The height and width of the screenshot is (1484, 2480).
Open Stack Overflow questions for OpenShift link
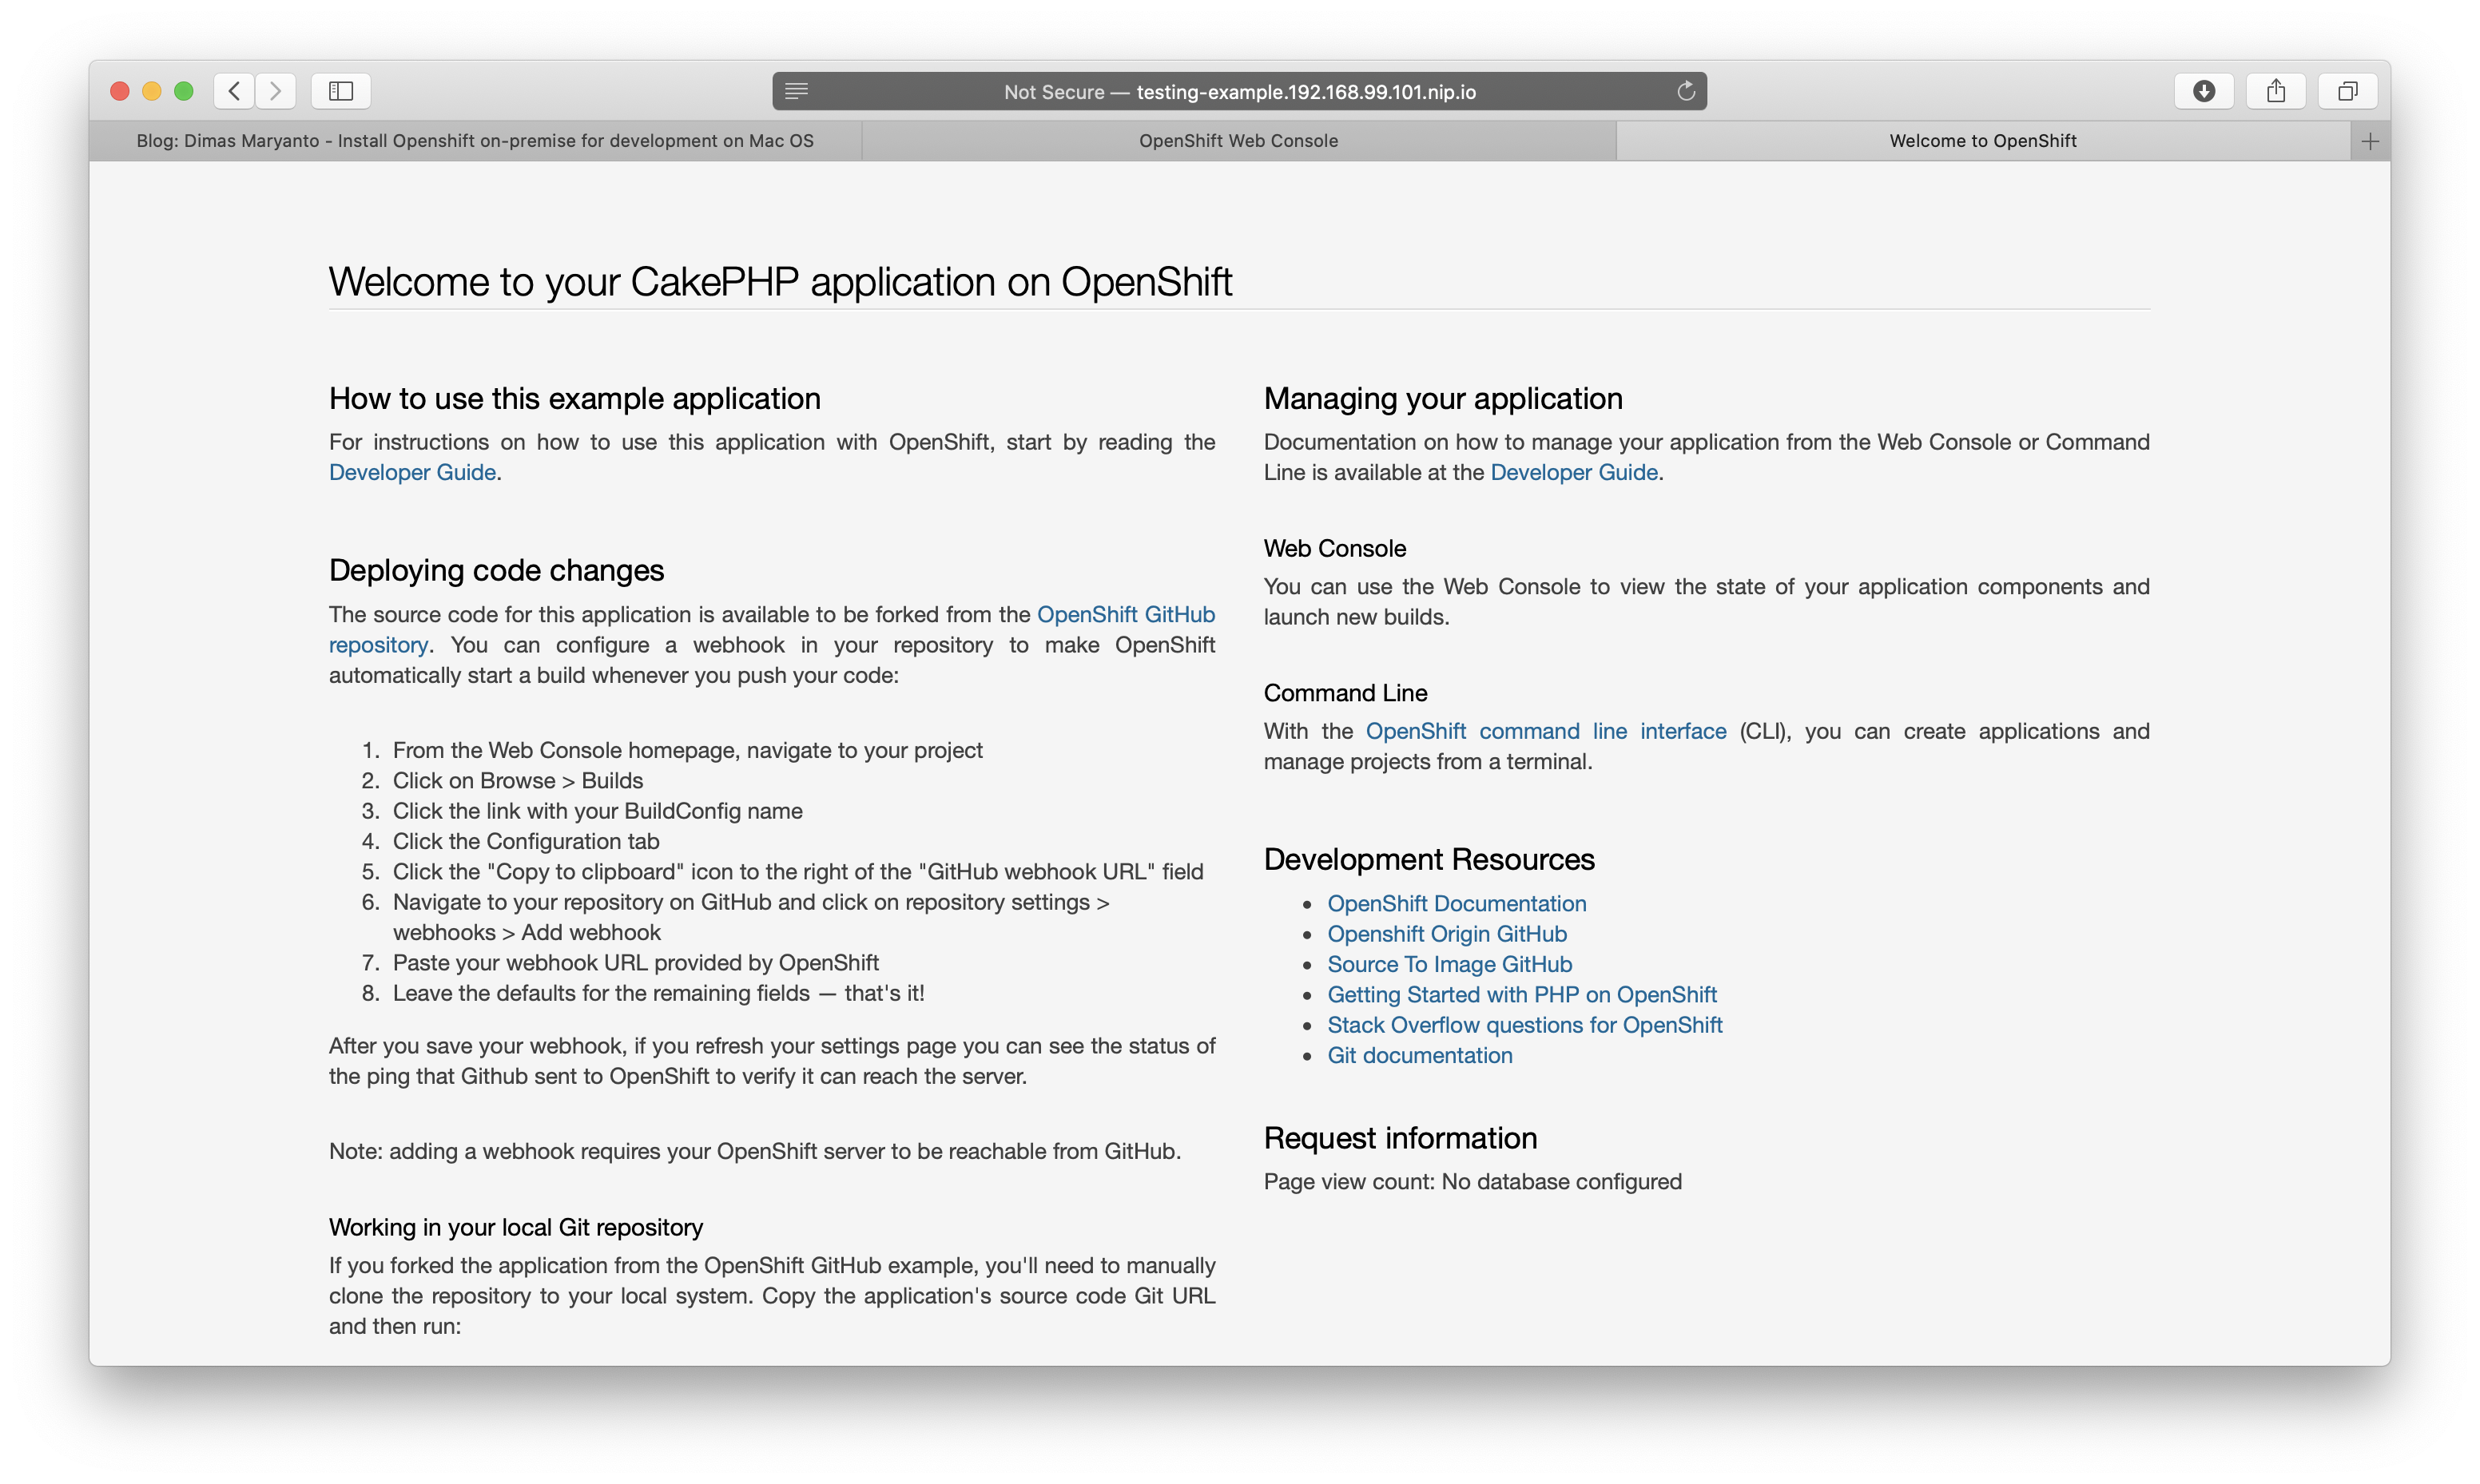1525,1025
